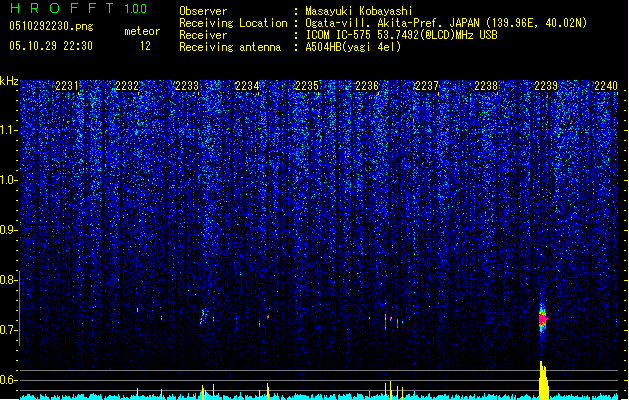This screenshot has height=400, width=629.
Task: Click the Observer name Masayuki Kobayashi
Action: pyautogui.click(x=359, y=11)
